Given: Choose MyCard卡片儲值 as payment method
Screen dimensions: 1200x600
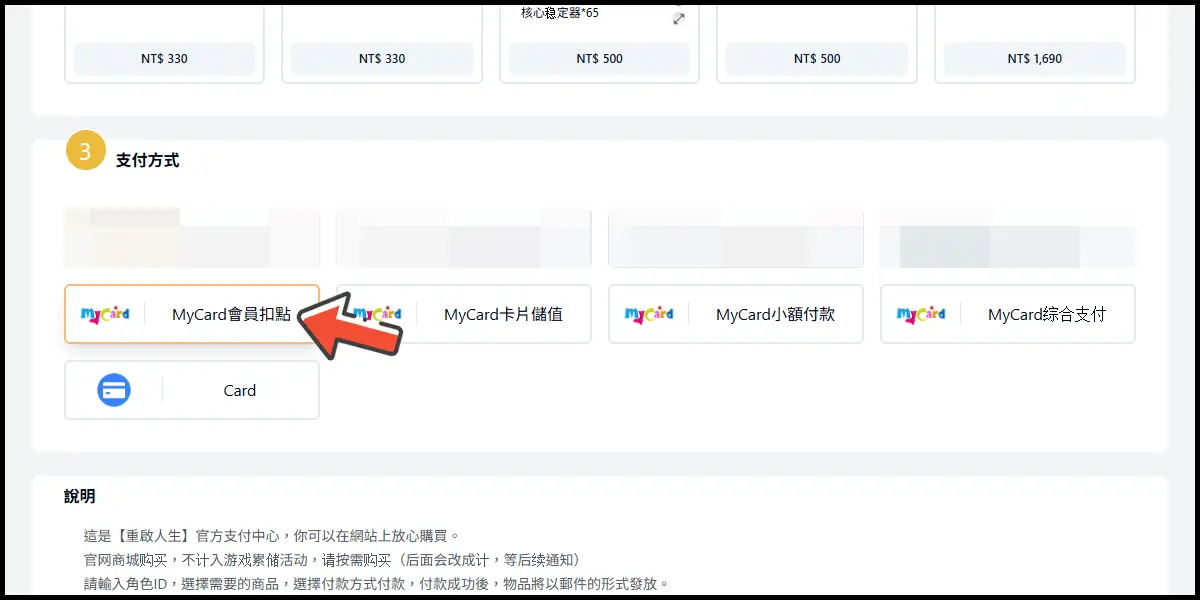Looking at the screenshot, I should click(503, 314).
